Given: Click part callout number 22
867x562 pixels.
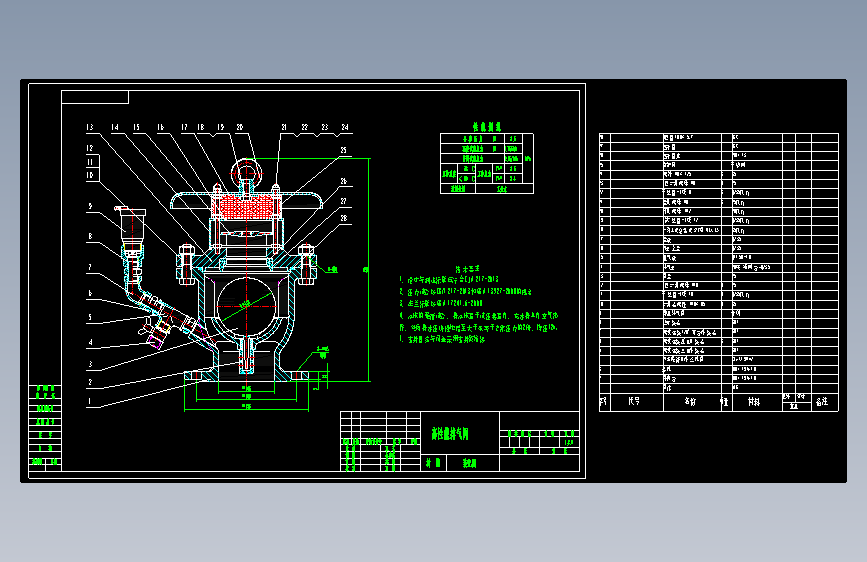Looking at the screenshot, I should tap(305, 127).
